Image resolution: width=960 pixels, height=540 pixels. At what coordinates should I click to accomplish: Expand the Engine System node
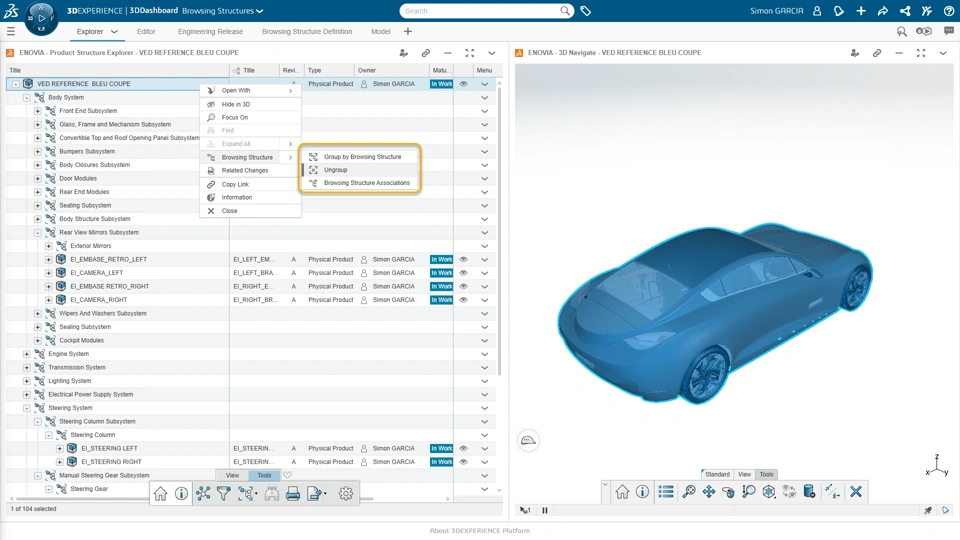pos(26,354)
